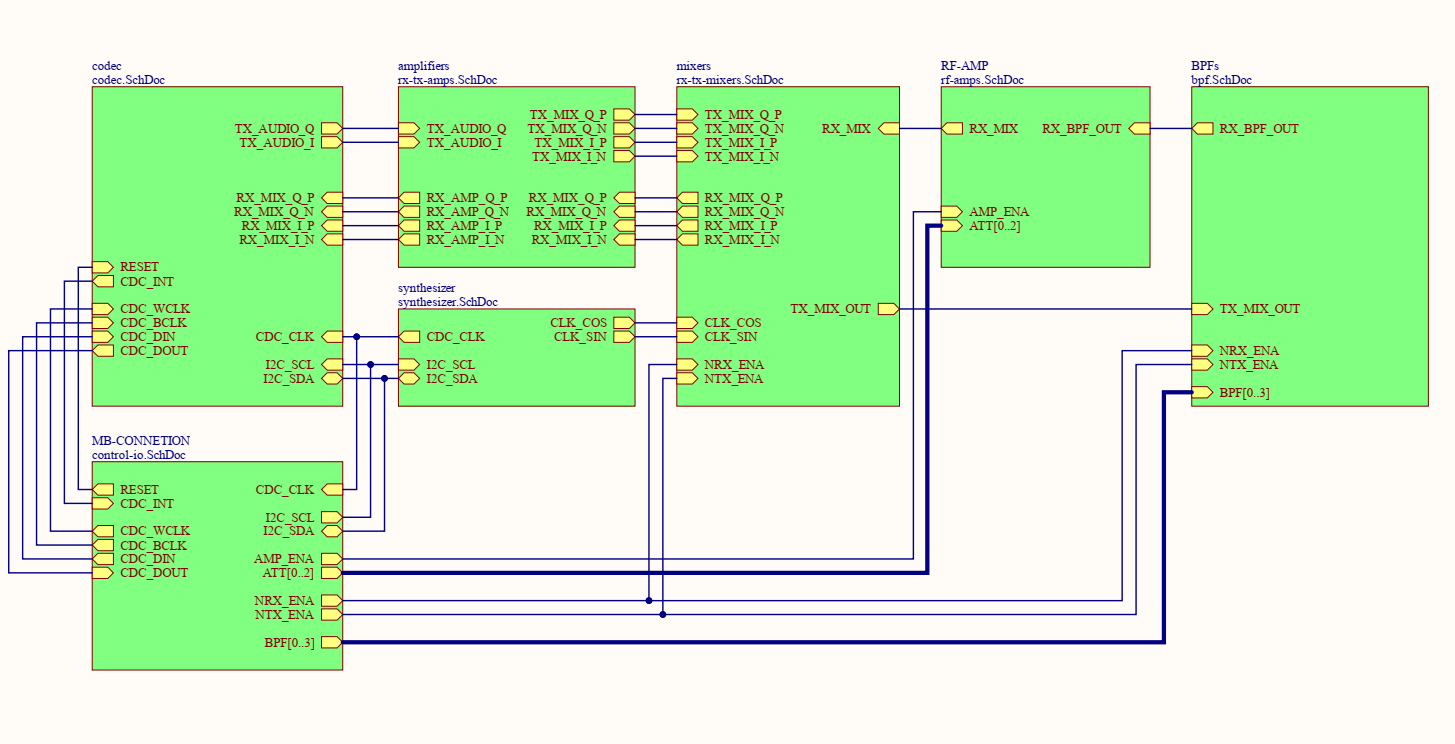Select the rx-tx-mixers.SchDoc file name label

tap(729, 80)
